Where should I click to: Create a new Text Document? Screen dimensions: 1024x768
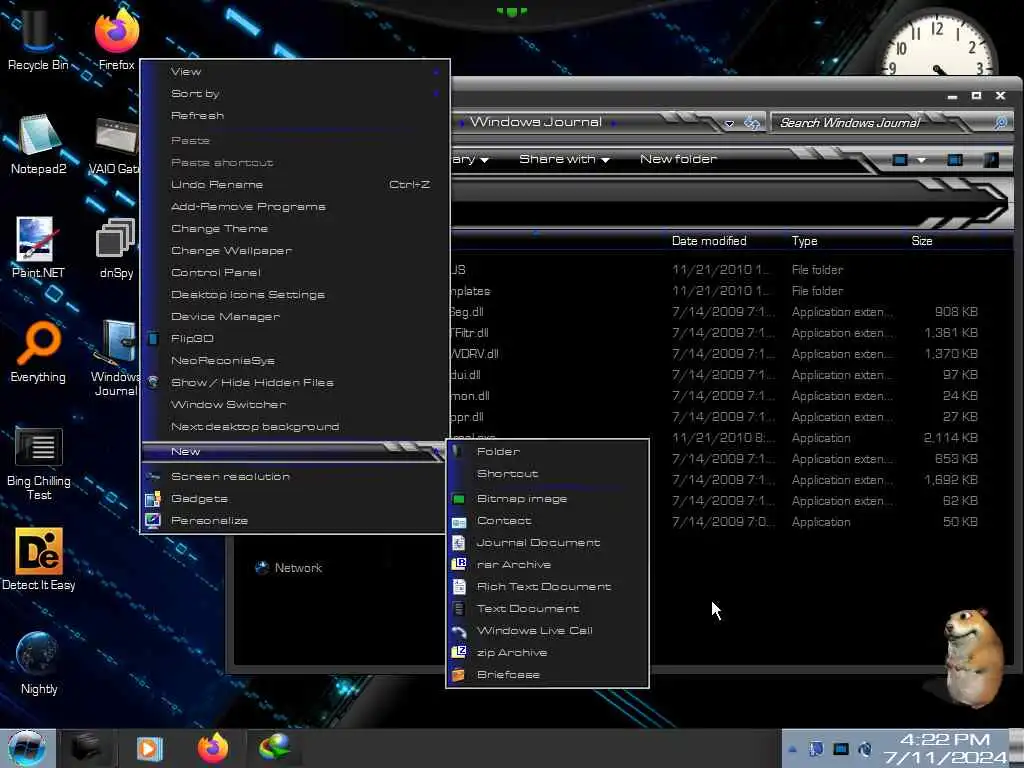point(547,609)
